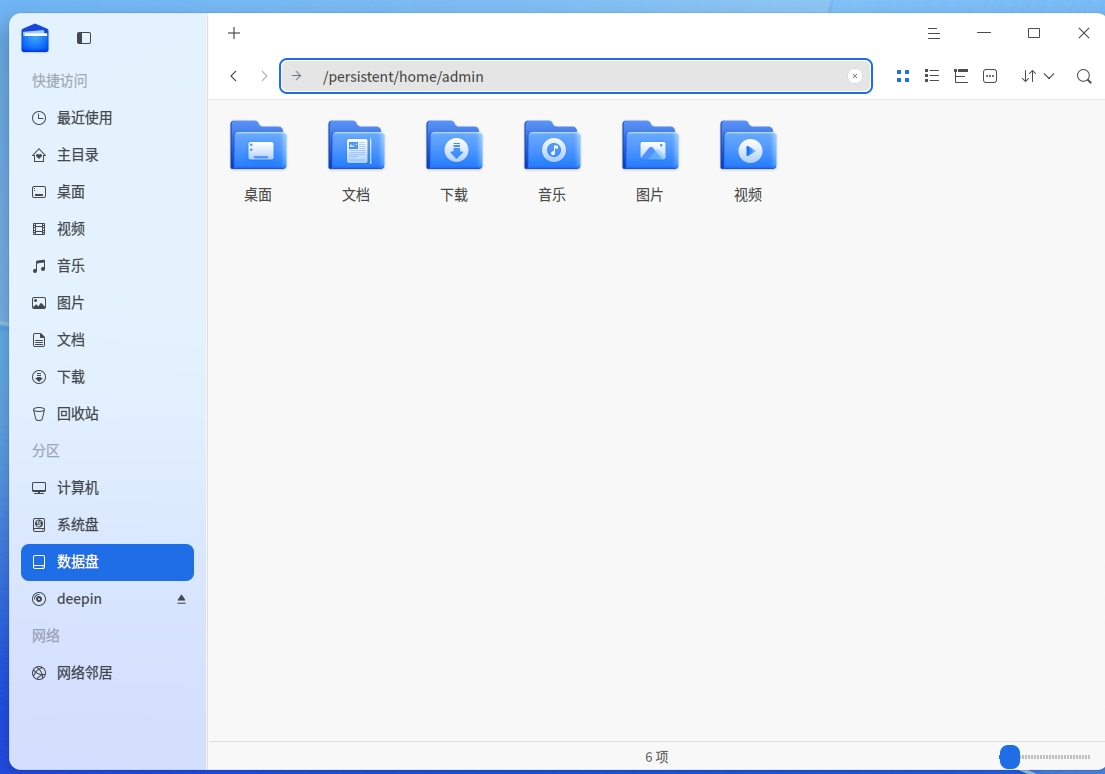Click the icon size slider handle
Screen dimensions: 1105x774
[x=1010, y=757]
